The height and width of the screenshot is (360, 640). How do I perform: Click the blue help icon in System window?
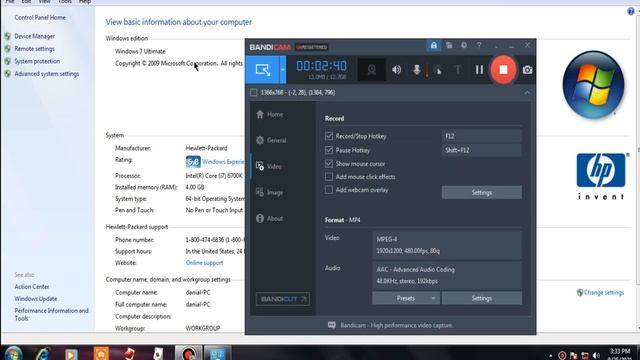[631, 11]
